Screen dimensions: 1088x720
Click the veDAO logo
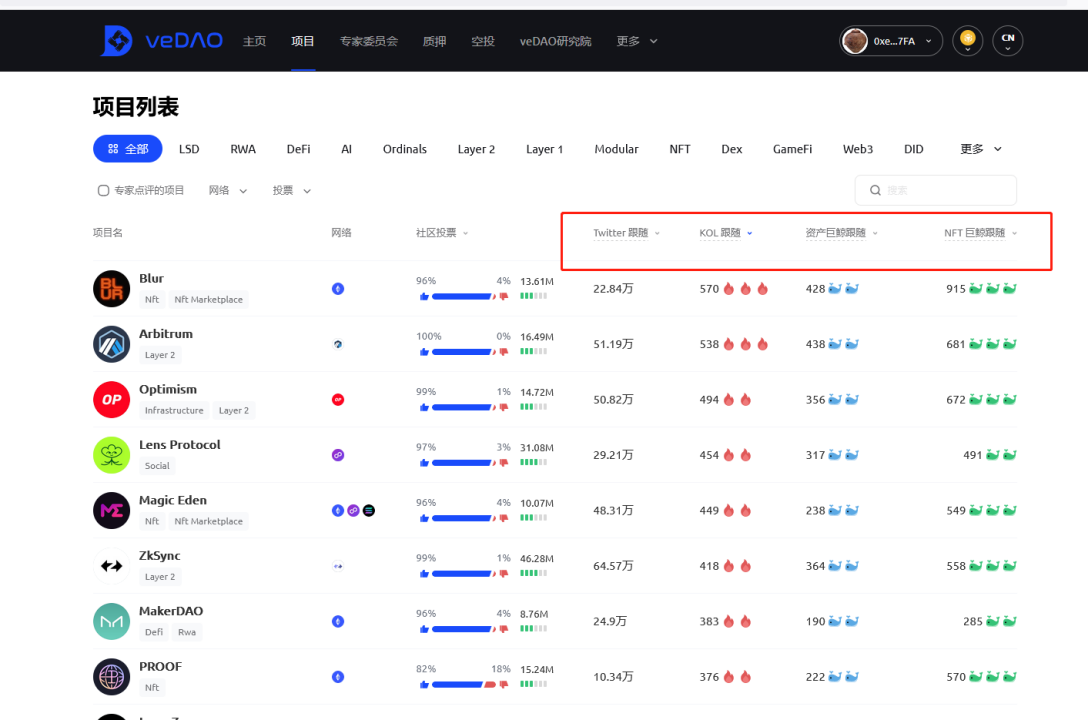tap(162, 41)
